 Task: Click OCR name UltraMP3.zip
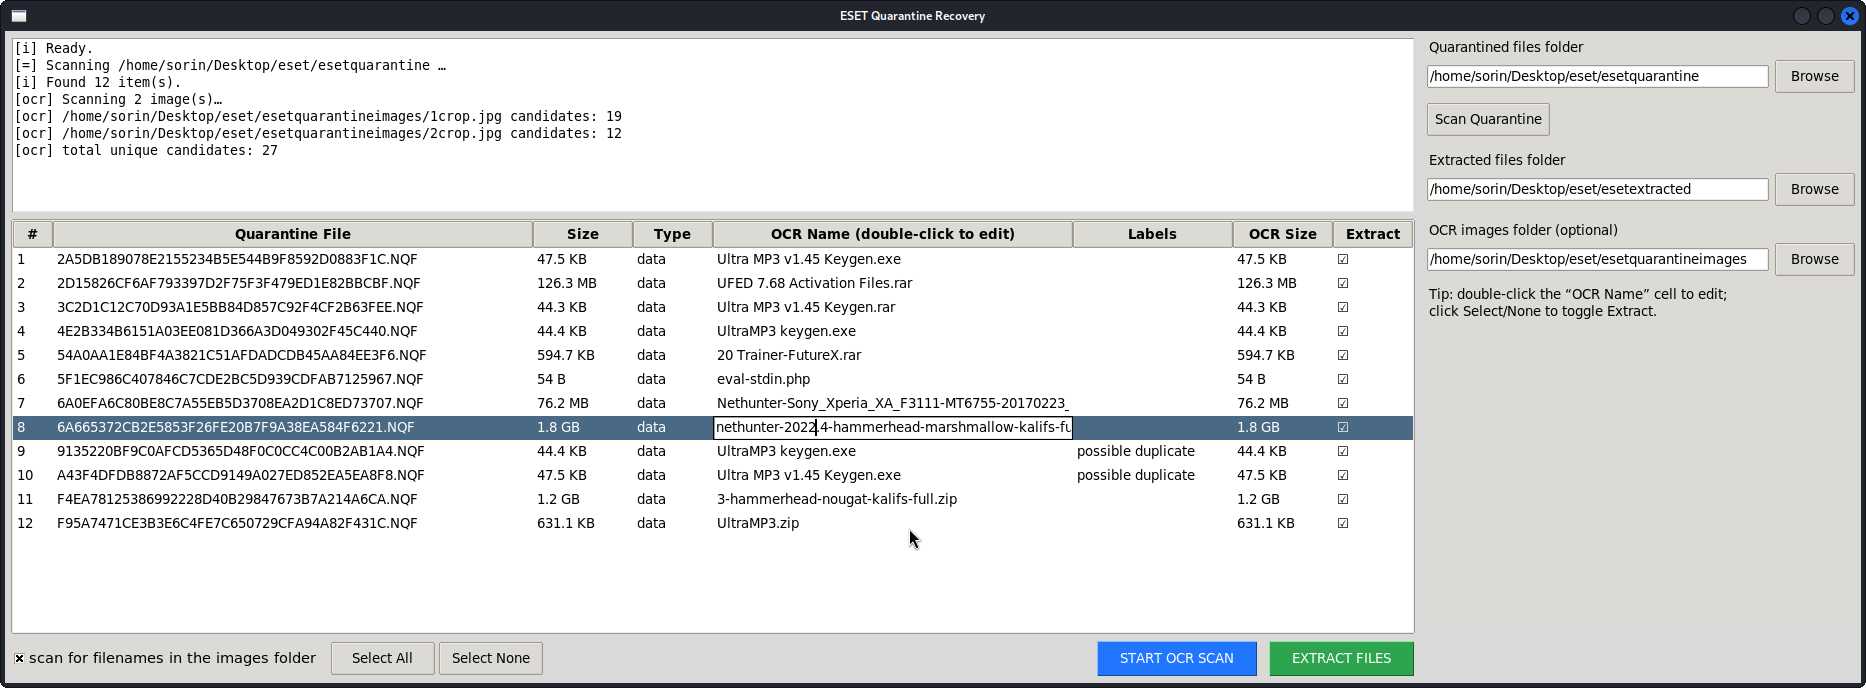[x=758, y=523]
